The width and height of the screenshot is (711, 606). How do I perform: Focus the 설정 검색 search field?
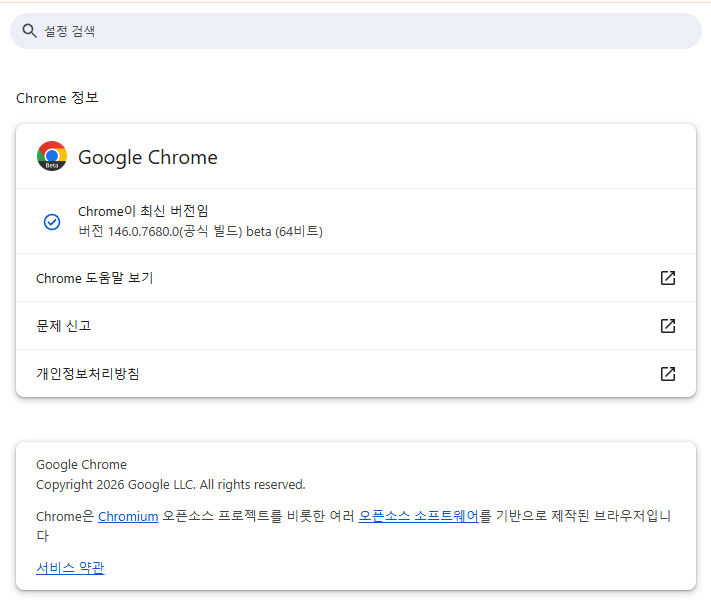point(360,31)
